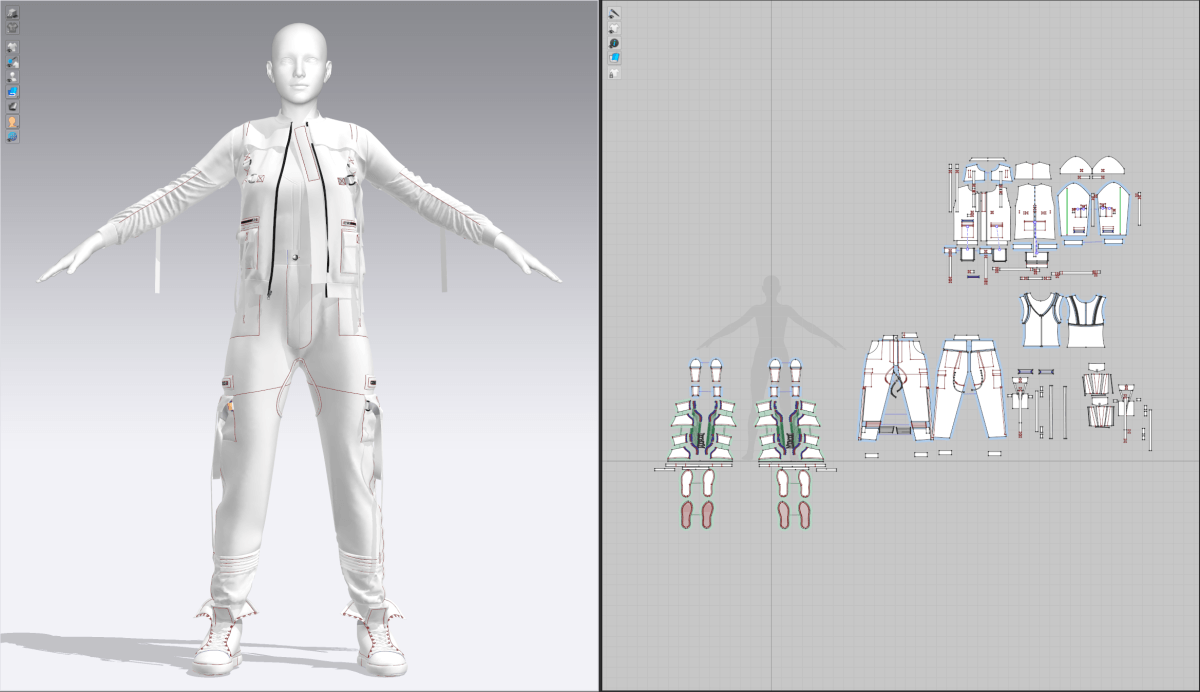1200x692 pixels.
Task: Click the blue textured surface icon in 2D toolbar
Action: pyautogui.click(x=613, y=58)
